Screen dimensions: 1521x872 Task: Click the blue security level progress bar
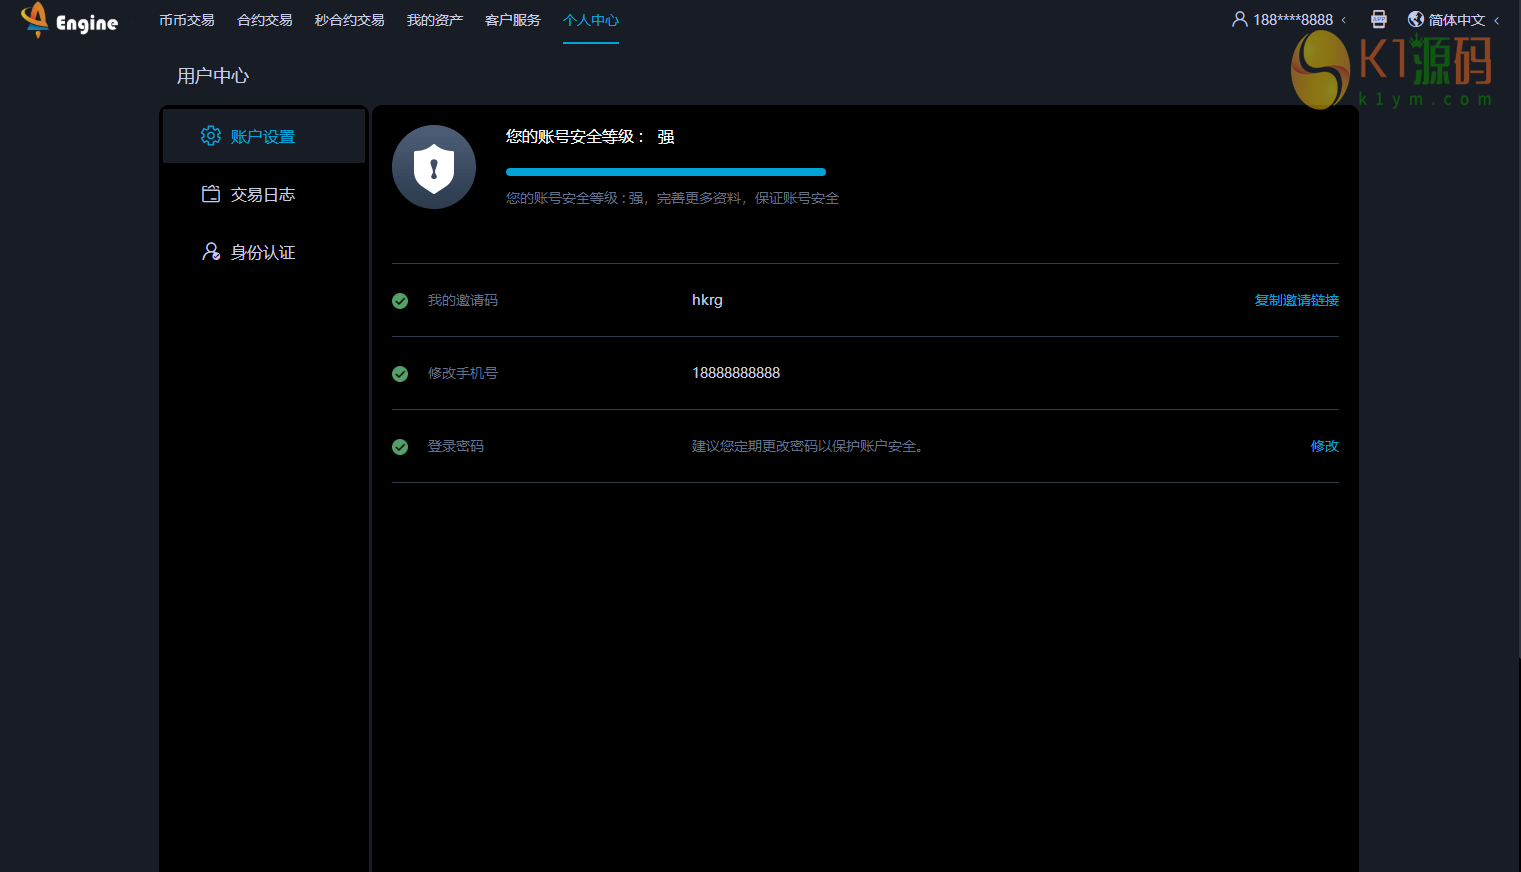click(x=665, y=172)
